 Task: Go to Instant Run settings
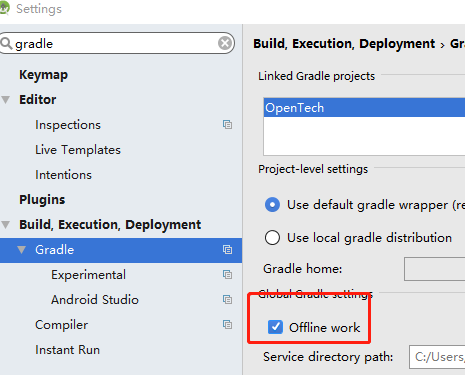[x=68, y=350]
